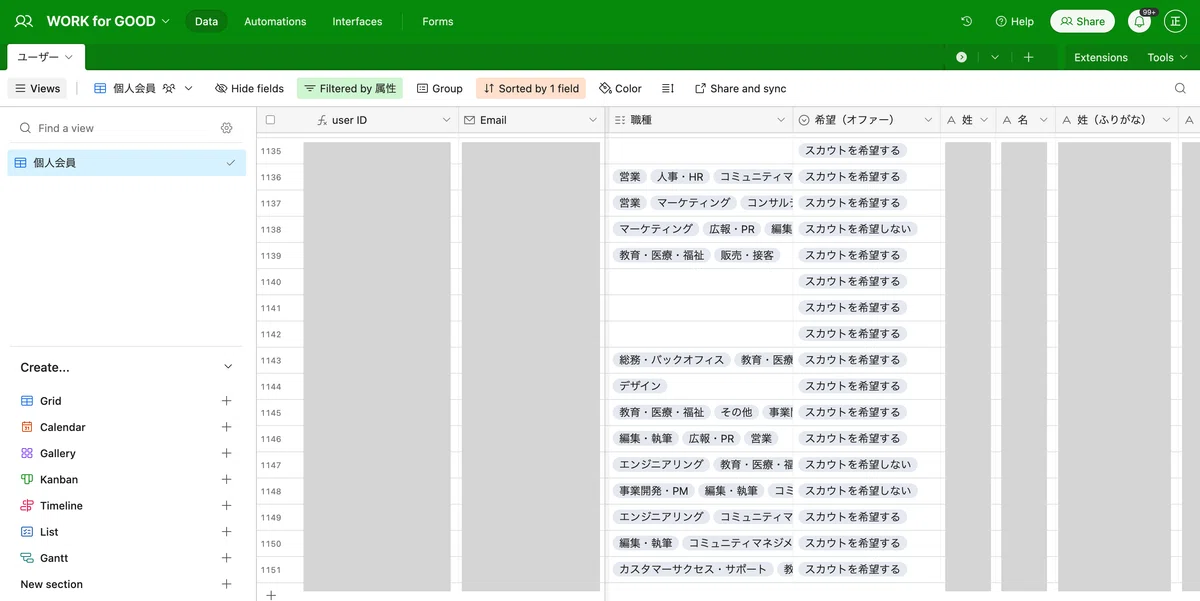Open the ユーザー table tab dropdown

[x=68, y=57]
